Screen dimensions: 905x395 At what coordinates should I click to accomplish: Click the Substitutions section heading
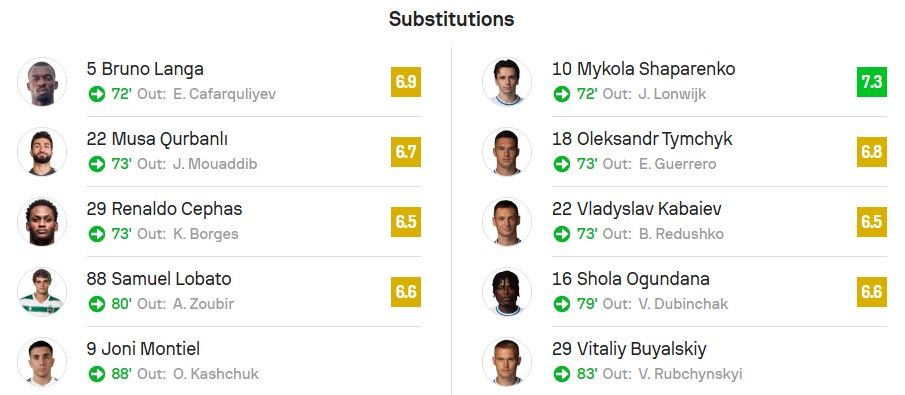point(451,19)
